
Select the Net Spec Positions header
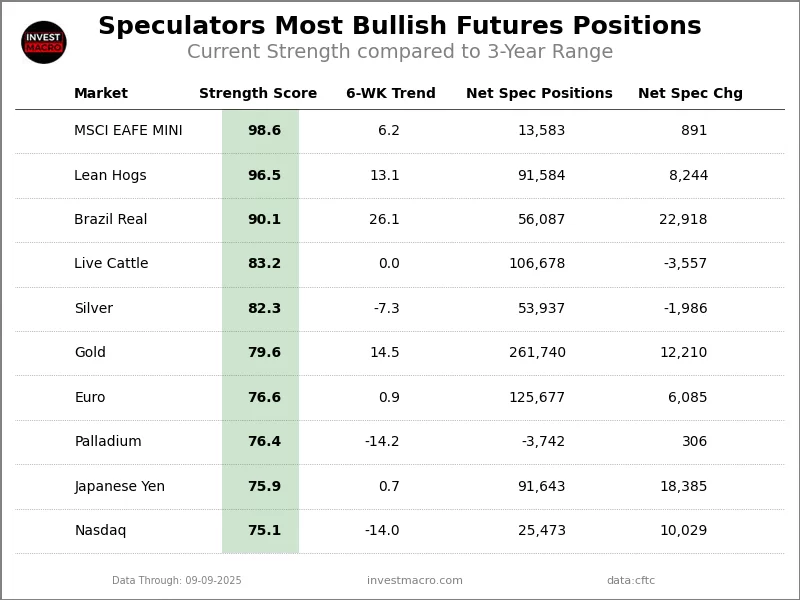[x=539, y=94]
